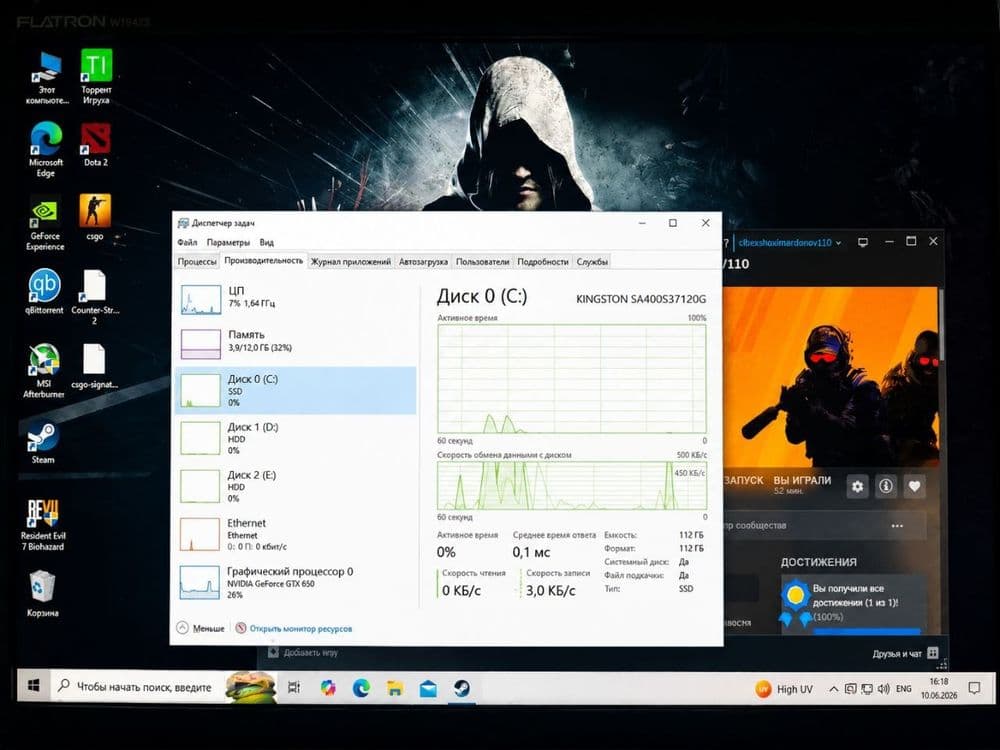Viewport: 1000px width, 750px height.
Task: Open Task View in the taskbar
Action: [293, 687]
